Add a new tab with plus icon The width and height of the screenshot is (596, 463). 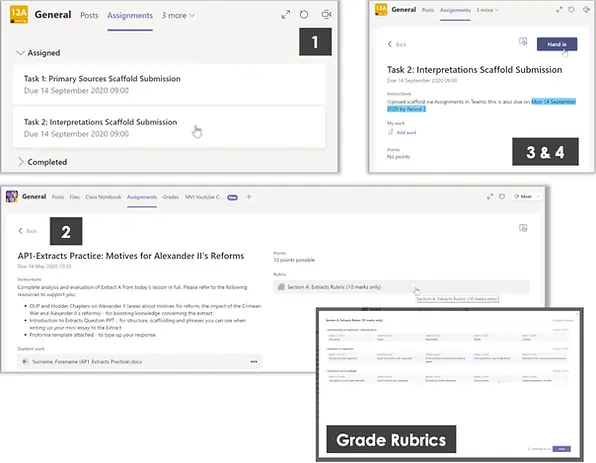click(249, 197)
